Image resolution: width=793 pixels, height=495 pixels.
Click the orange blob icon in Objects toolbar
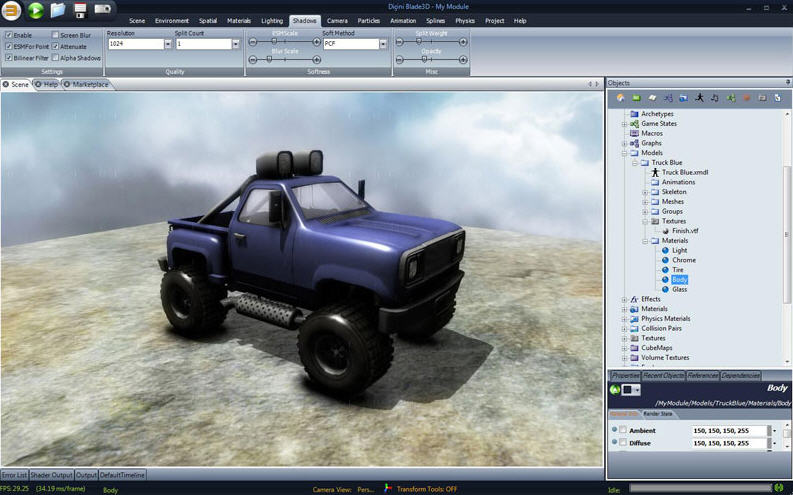coord(746,98)
